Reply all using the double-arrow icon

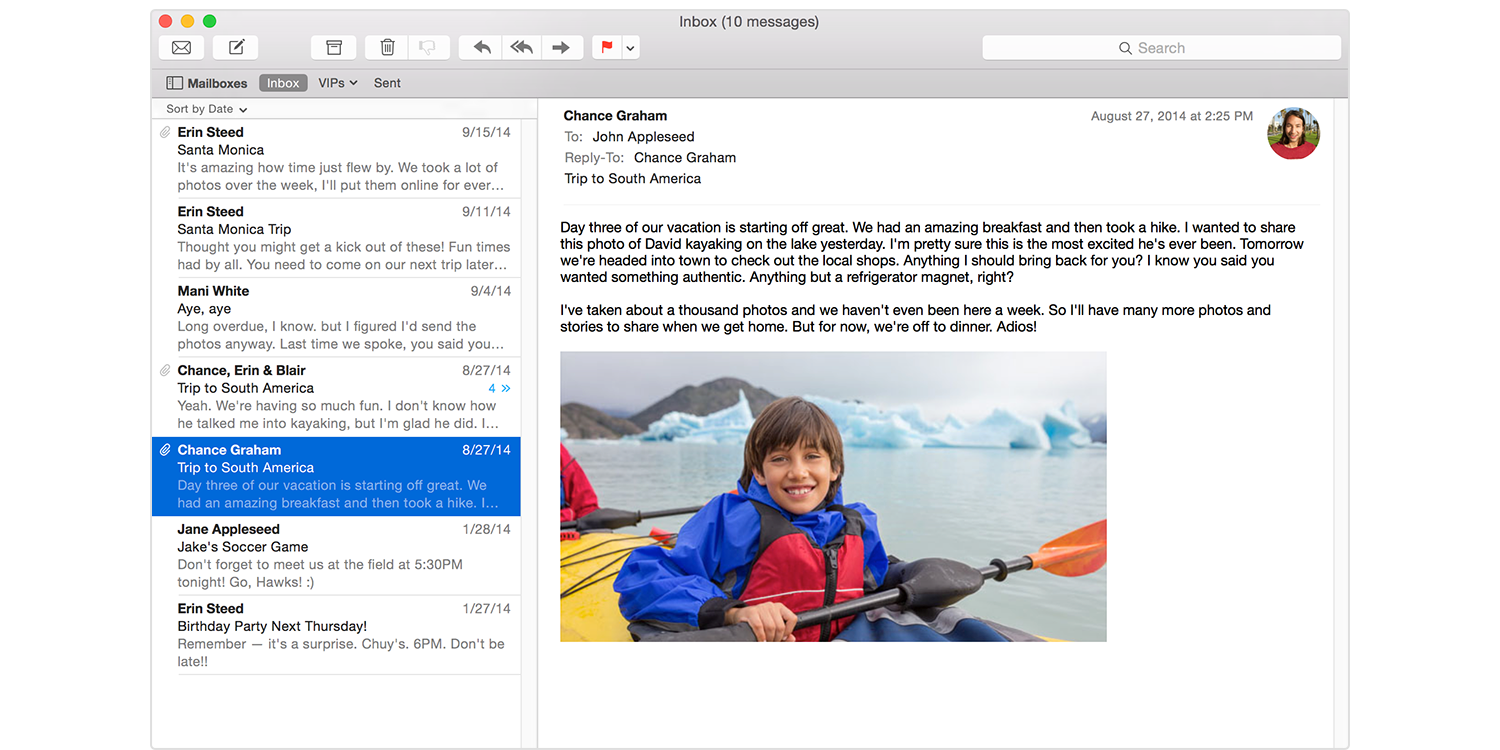521,48
